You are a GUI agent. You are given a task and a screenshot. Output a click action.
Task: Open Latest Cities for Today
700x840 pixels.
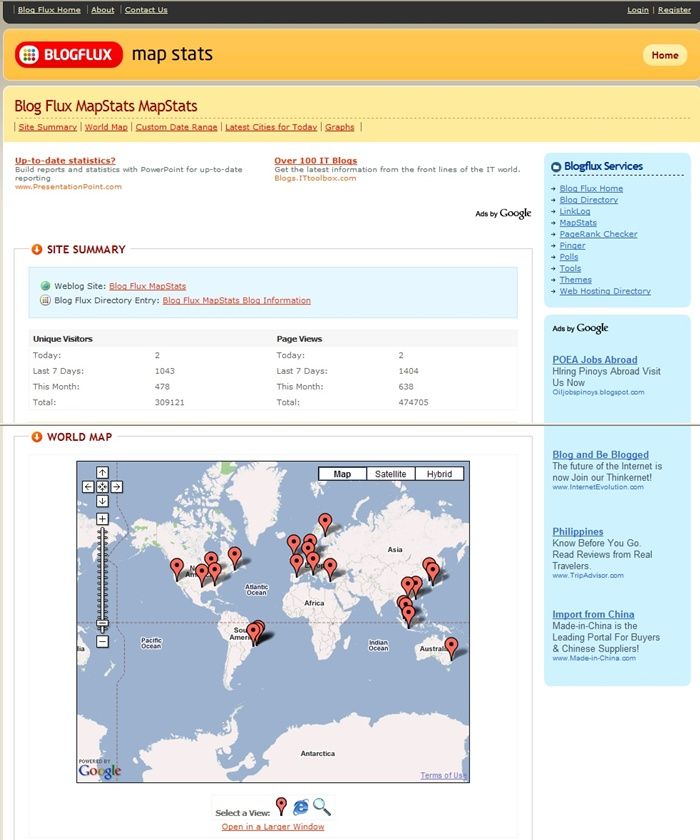coord(271,127)
